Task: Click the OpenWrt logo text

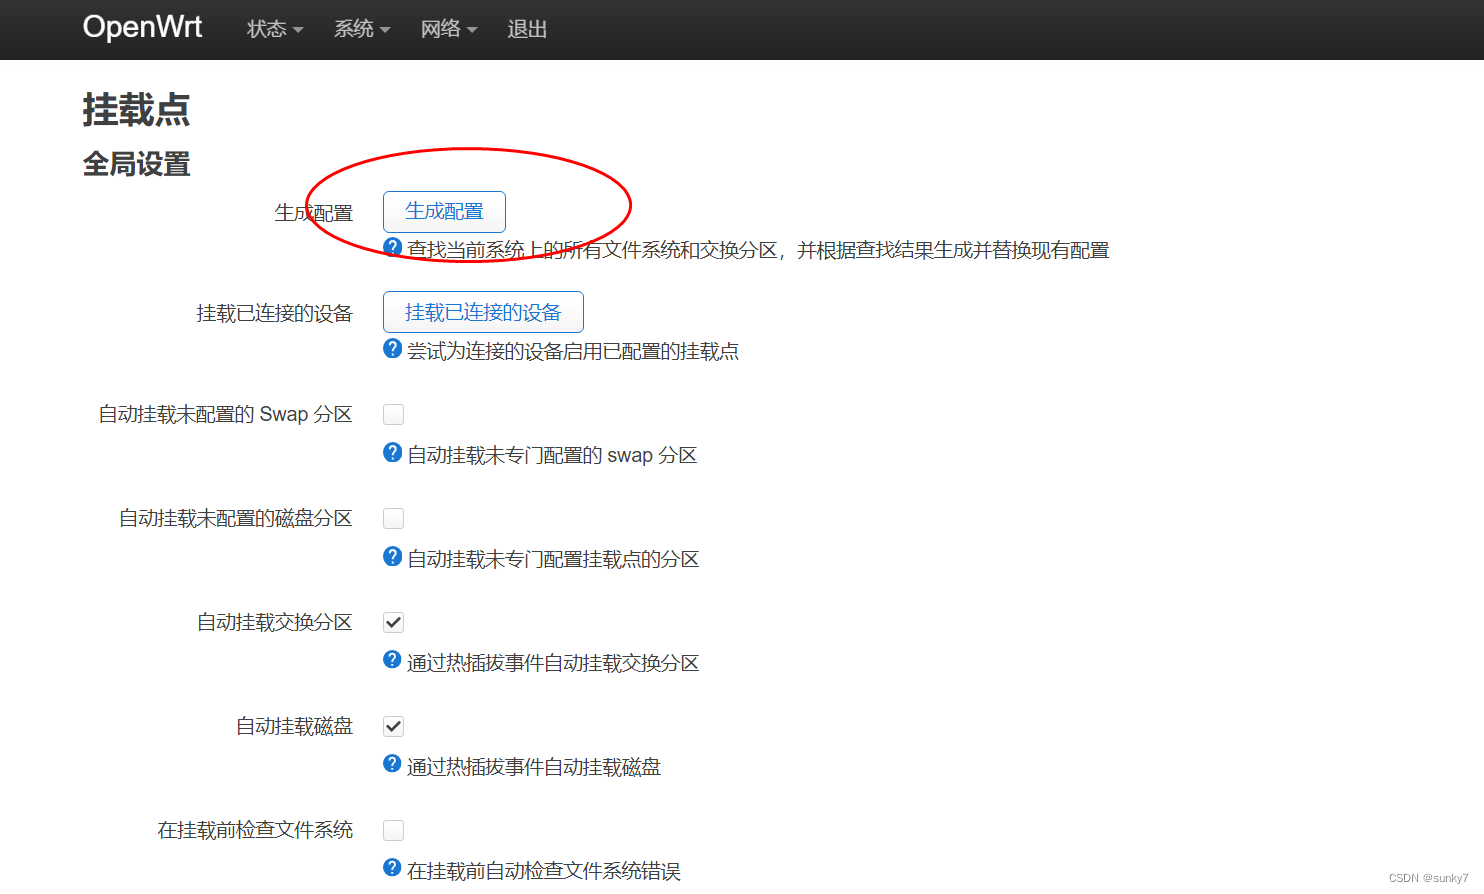Action: tap(142, 27)
